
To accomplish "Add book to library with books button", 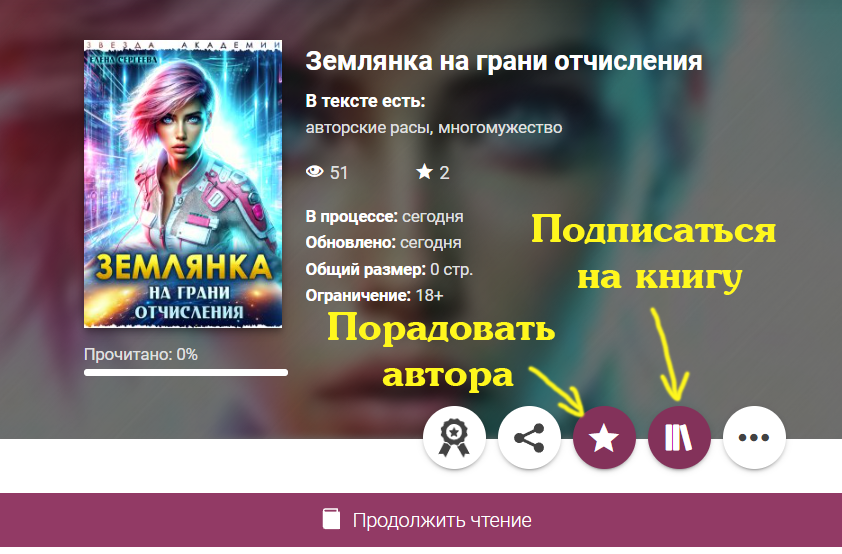I will click(679, 438).
